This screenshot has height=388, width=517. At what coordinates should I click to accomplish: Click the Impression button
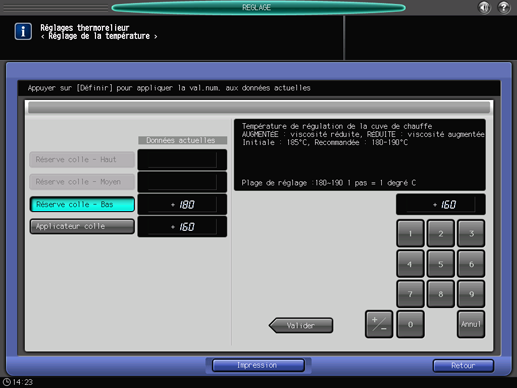point(258,365)
